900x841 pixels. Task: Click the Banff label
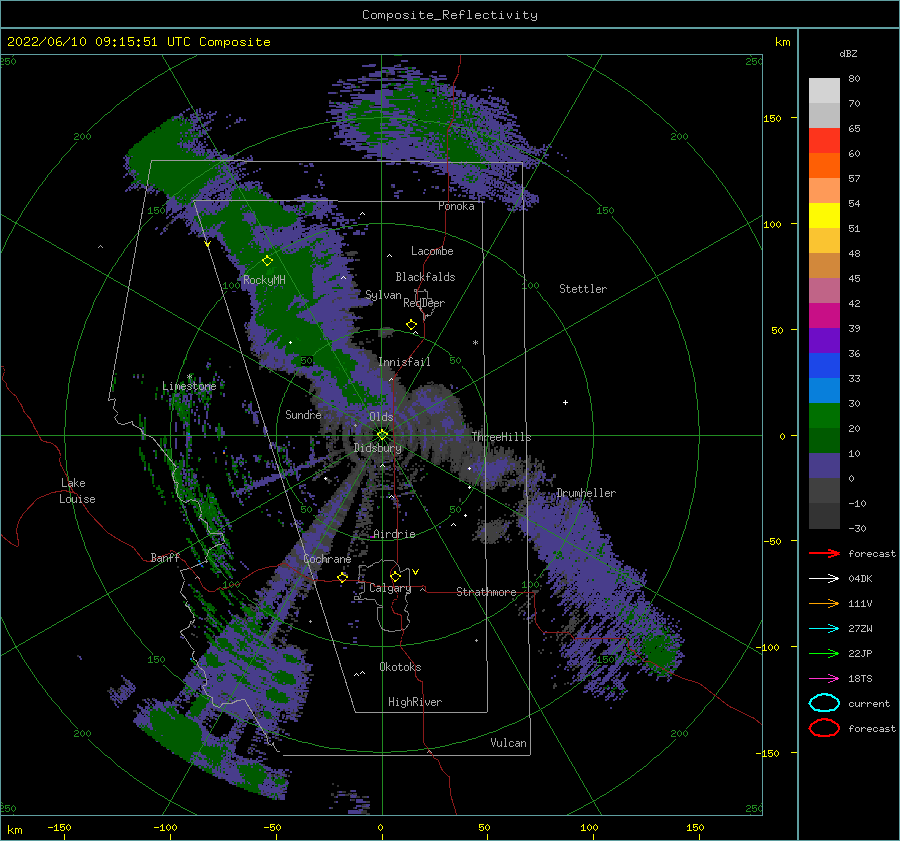165,557
